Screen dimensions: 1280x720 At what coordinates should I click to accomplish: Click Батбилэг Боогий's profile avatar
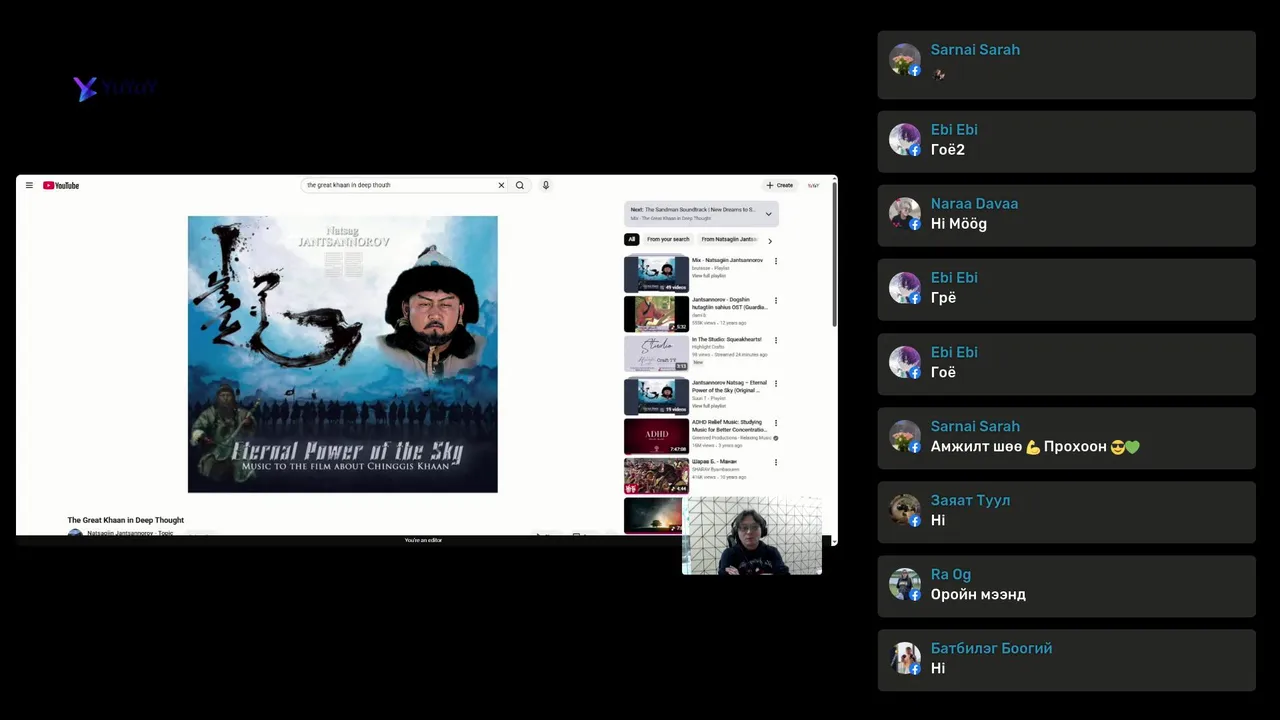(x=905, y=659)
